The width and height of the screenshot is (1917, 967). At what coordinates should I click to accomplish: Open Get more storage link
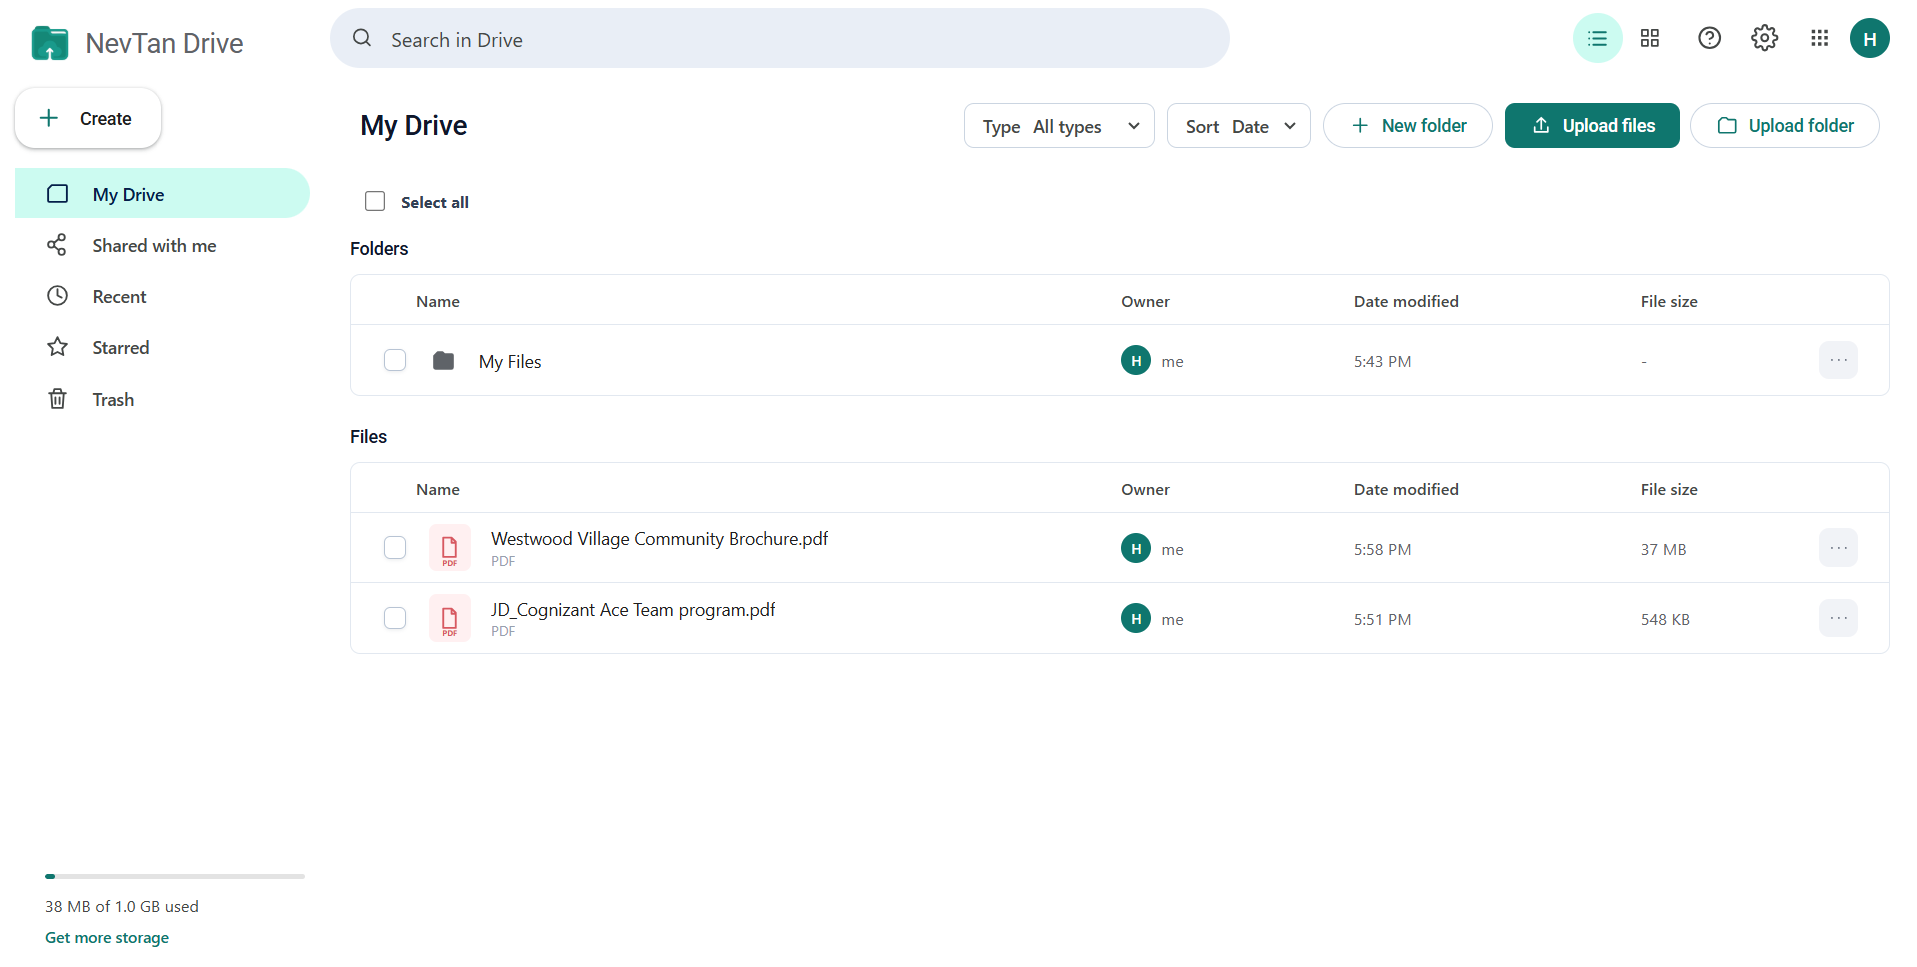coord(107,937)
